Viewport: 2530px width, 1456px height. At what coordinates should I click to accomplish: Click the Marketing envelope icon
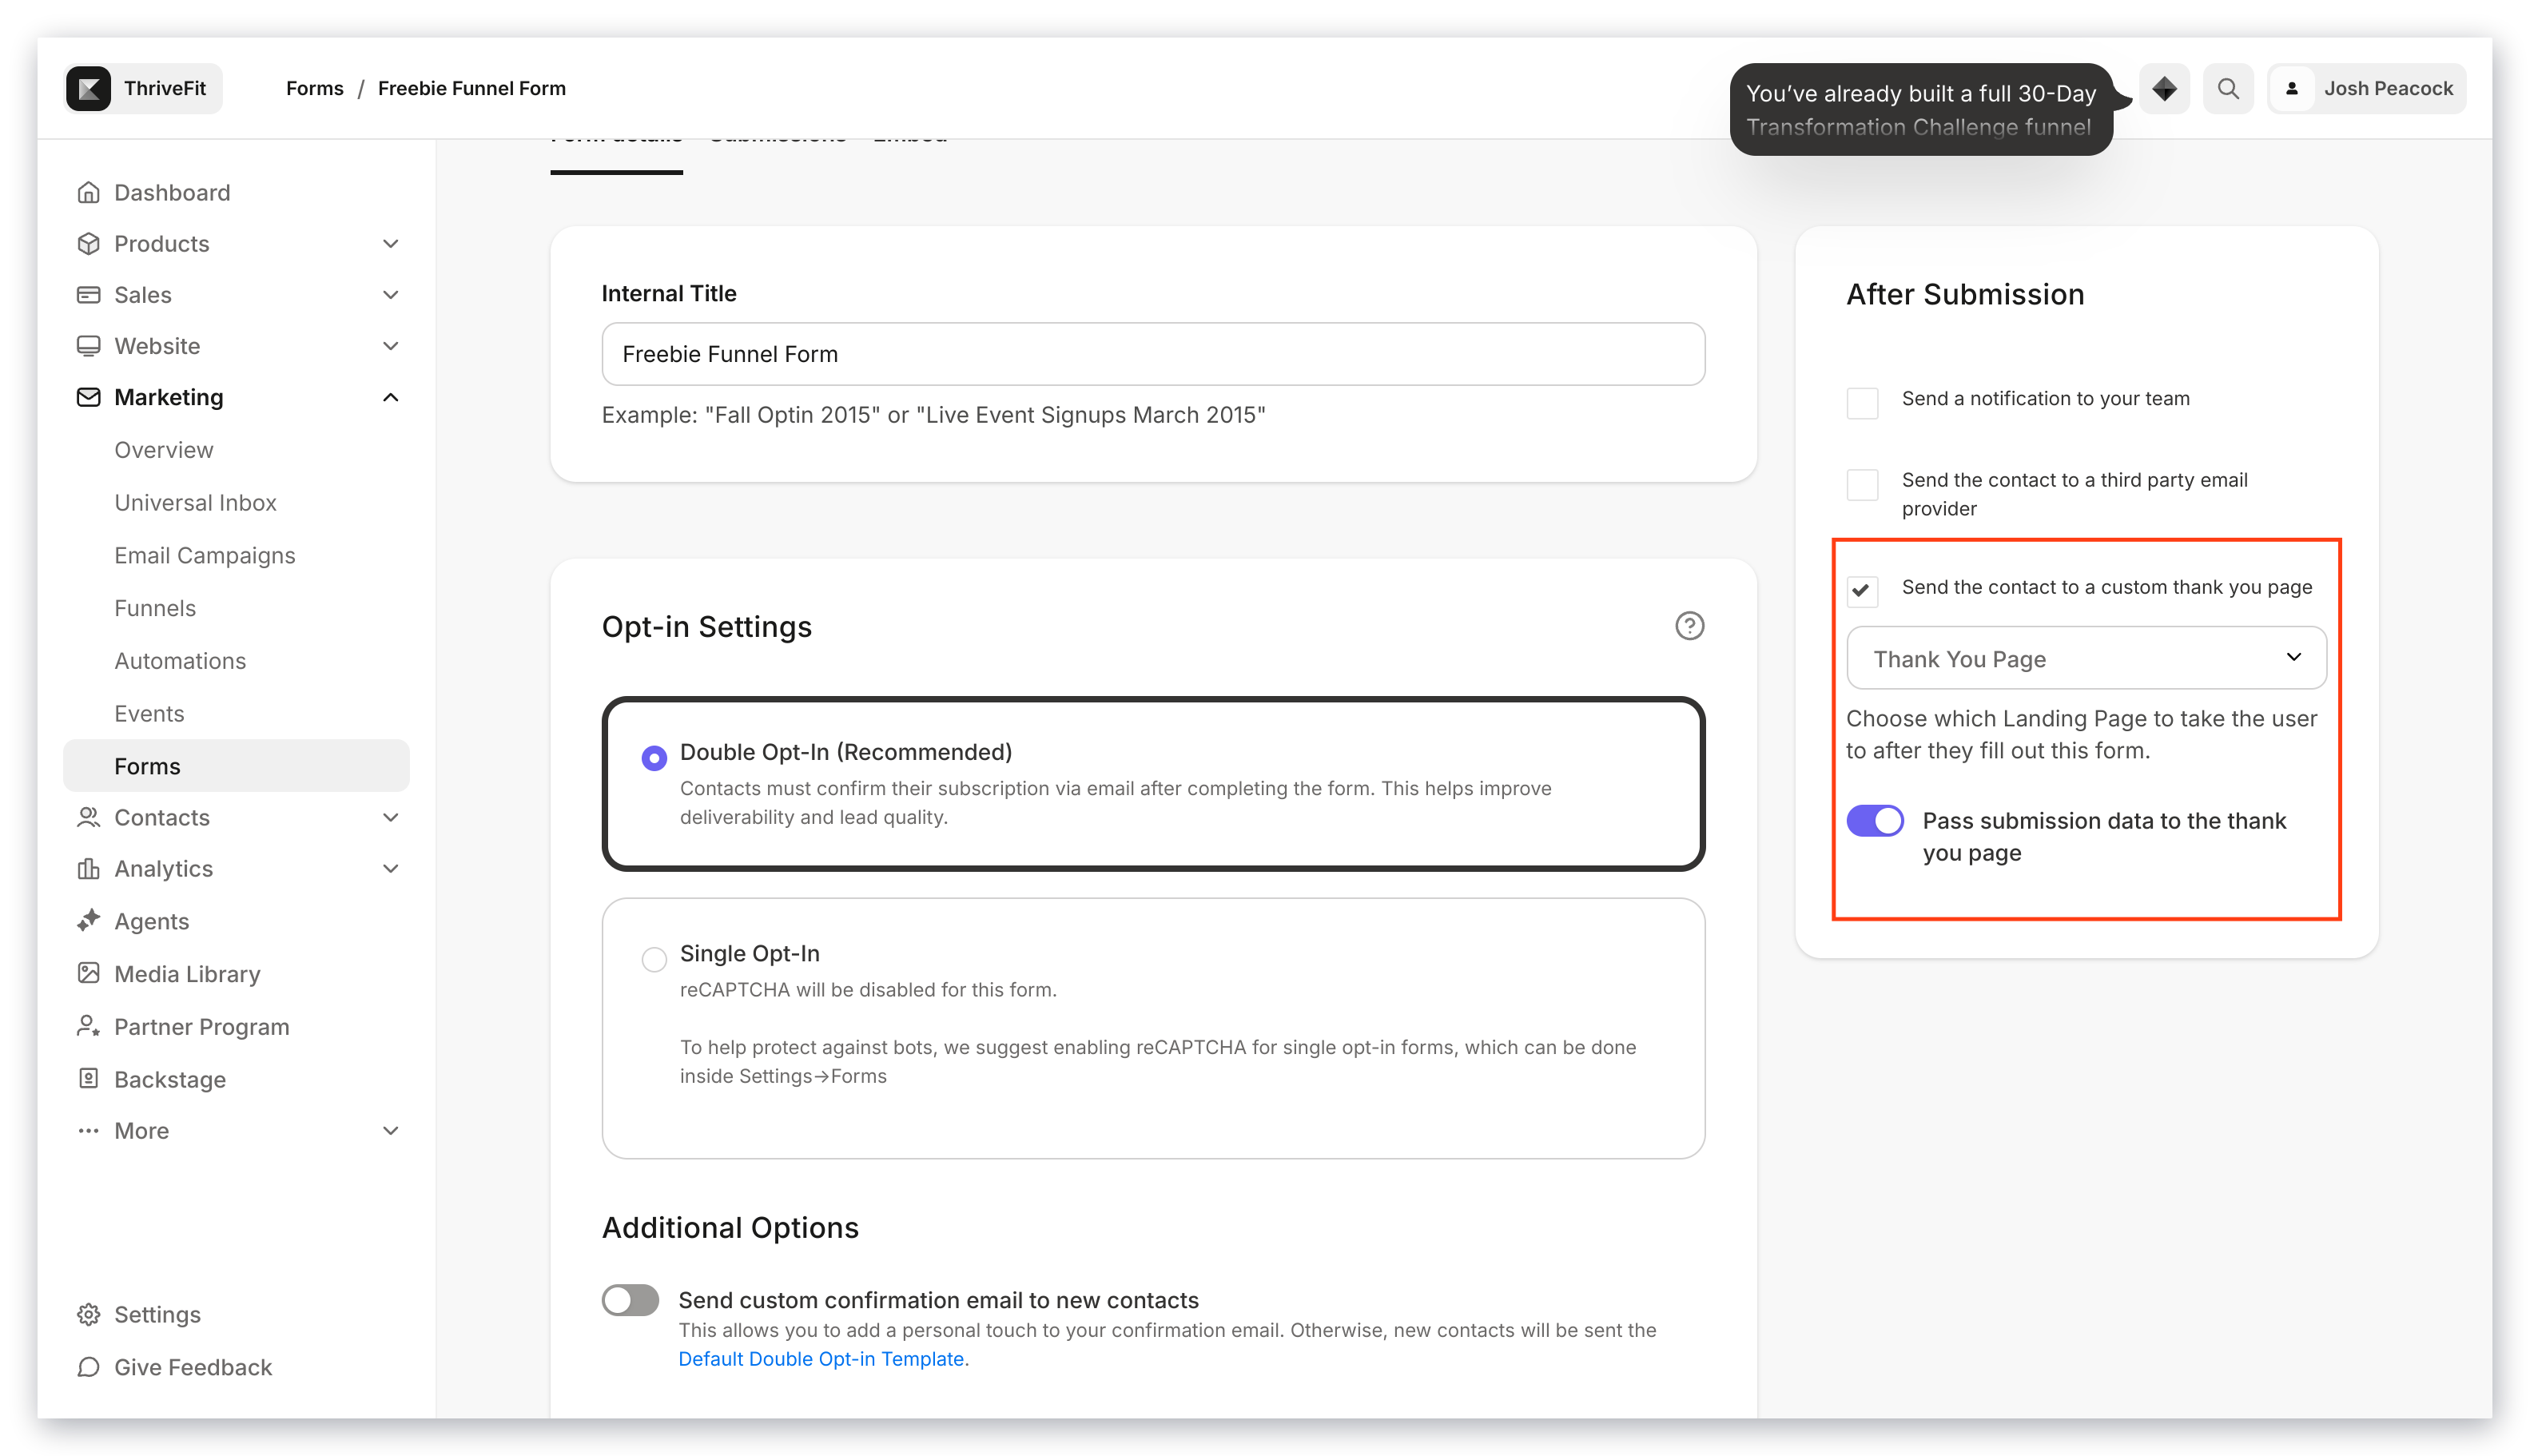[x=88, y=397]
